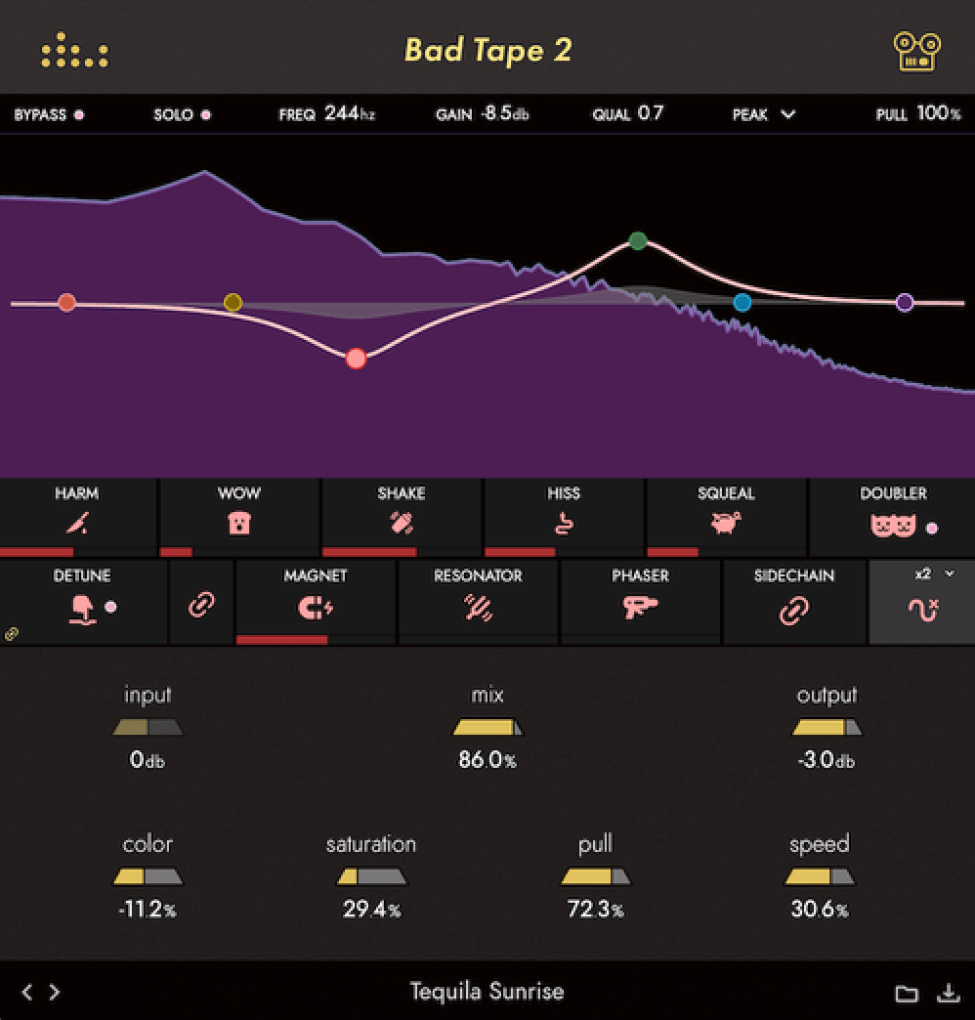Click the SHAKE module icon

point(401,523)
